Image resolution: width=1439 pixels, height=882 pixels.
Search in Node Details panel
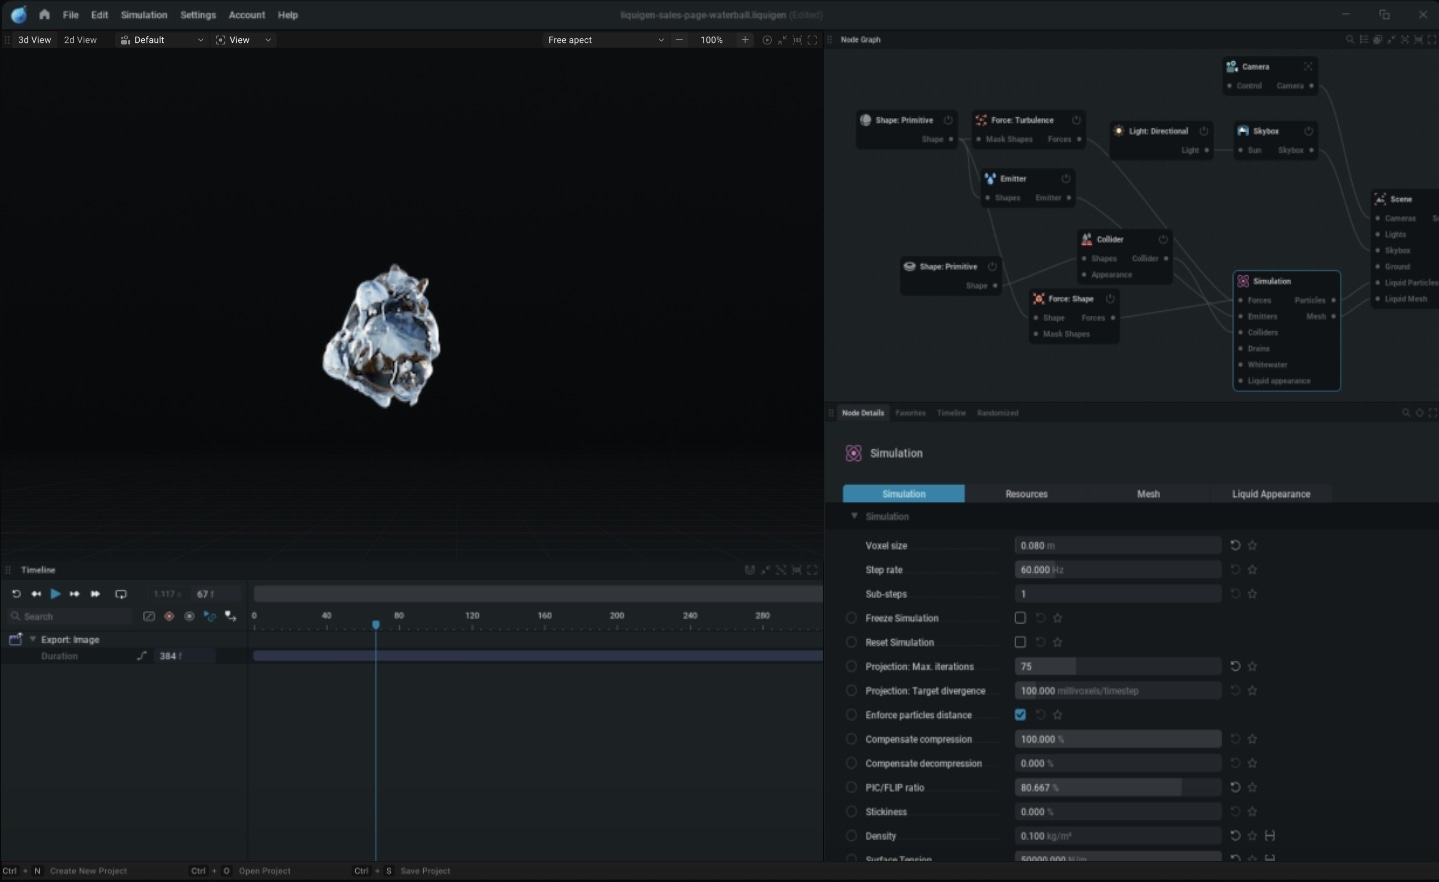pyautogui.click(x=1406, y=413)
